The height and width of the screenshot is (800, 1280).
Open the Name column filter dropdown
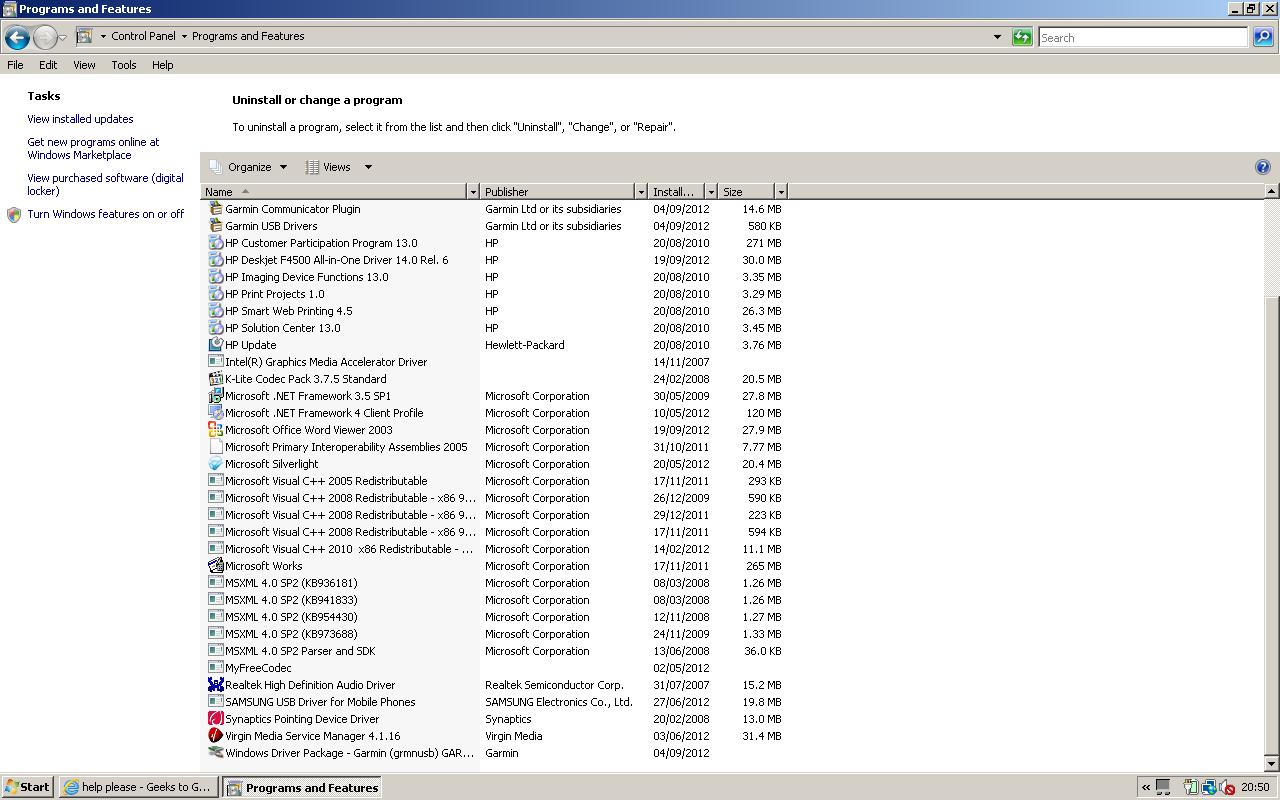[x=473, y=191]
